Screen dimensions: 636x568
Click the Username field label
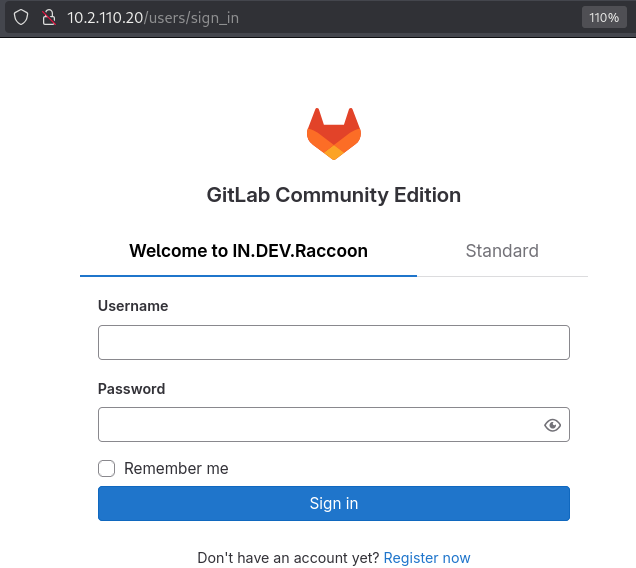[133, 306]
